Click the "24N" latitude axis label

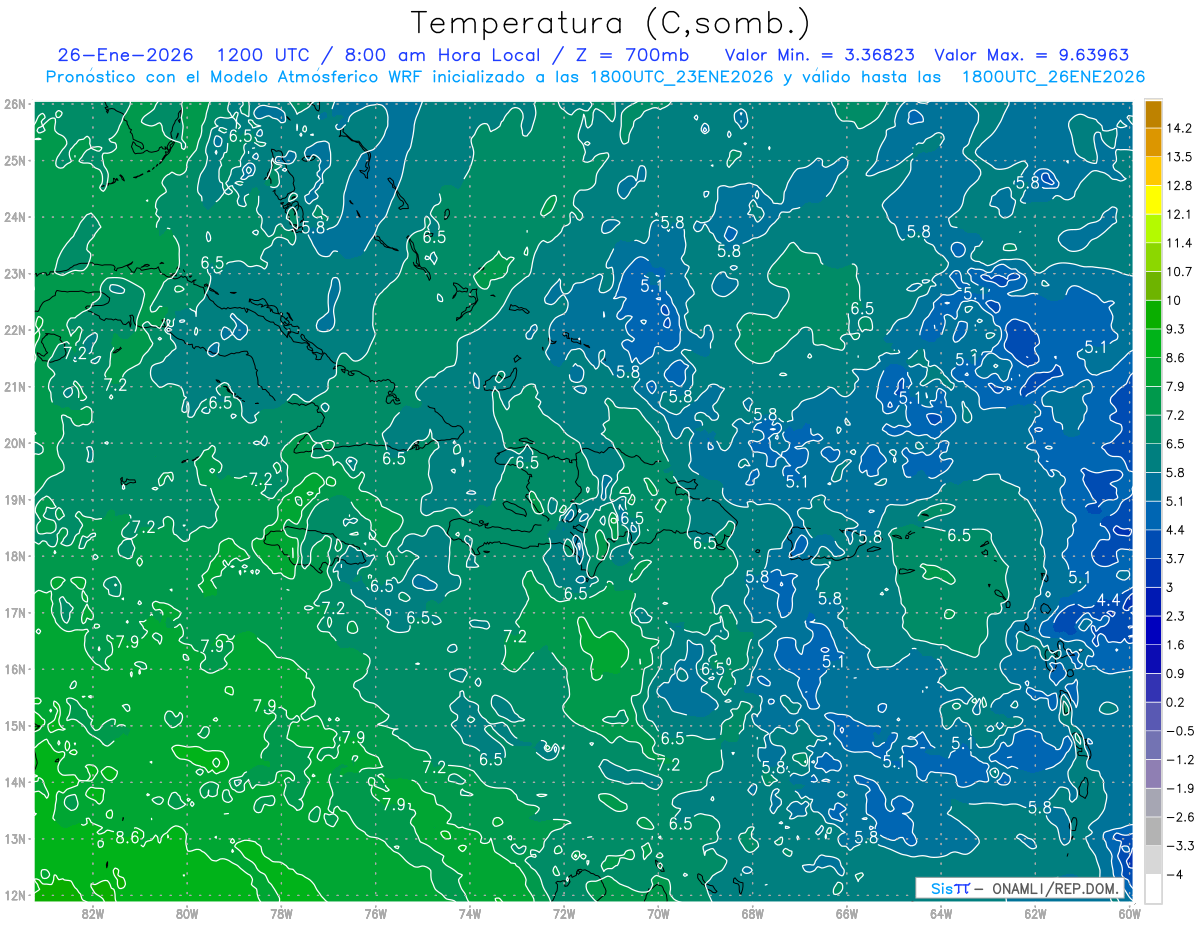click(x=15, y=217)
